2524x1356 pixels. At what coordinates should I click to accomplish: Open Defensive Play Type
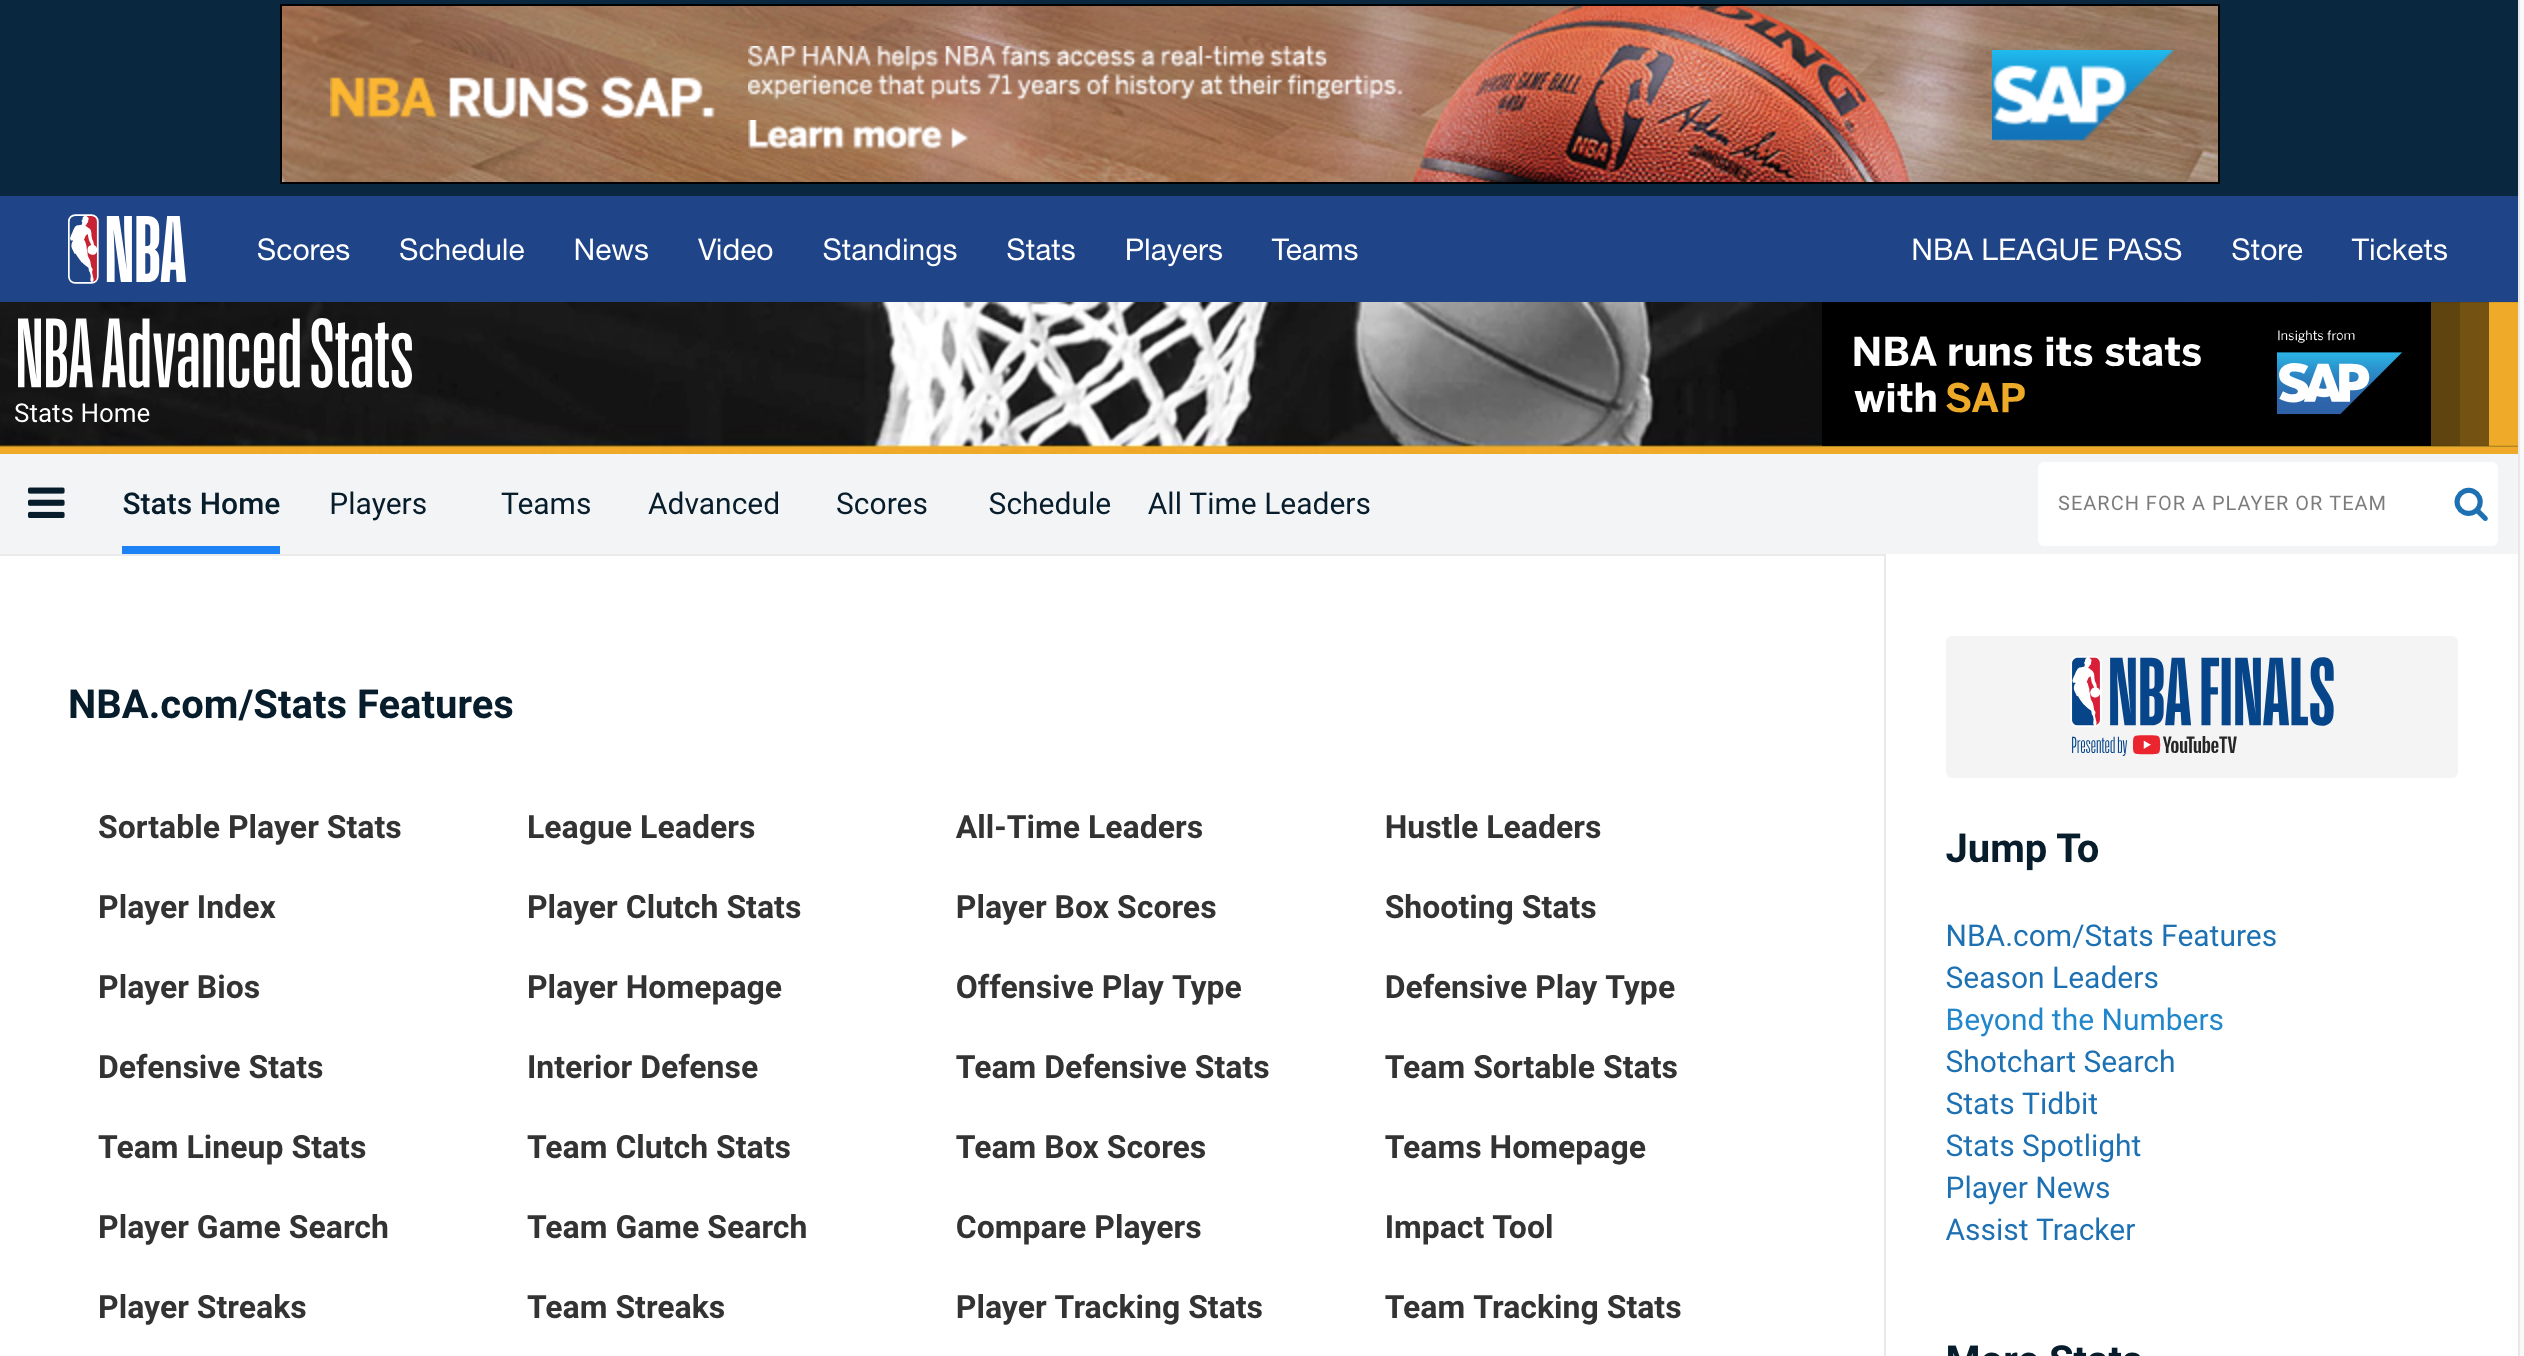1530,987
